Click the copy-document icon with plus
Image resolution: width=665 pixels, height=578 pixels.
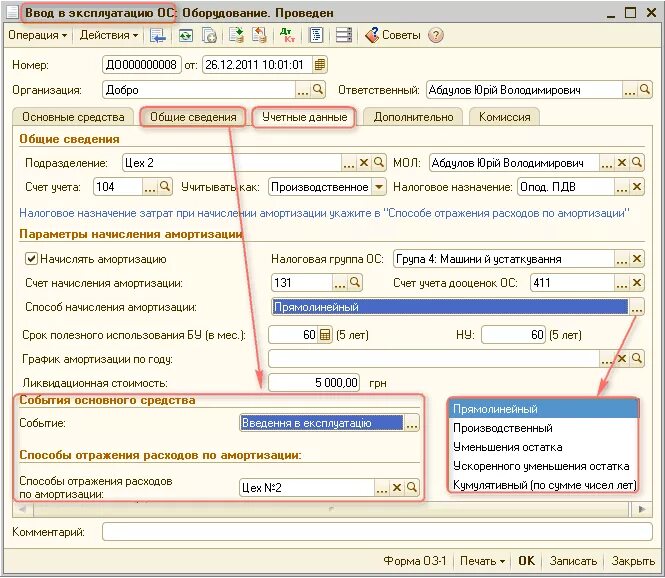[x=210, y=36]
